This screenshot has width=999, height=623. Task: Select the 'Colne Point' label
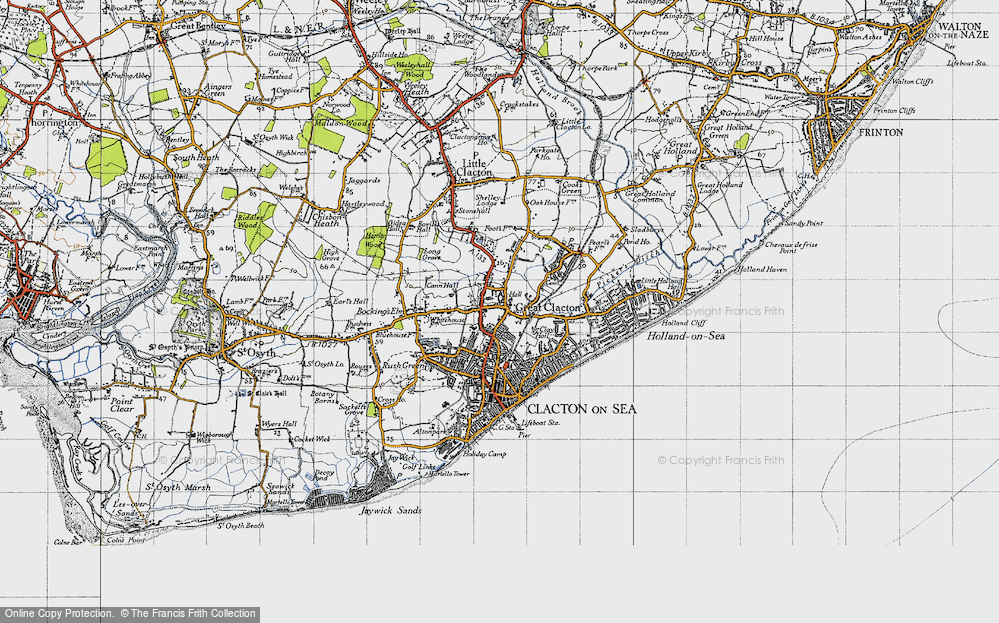pos(126,540)
